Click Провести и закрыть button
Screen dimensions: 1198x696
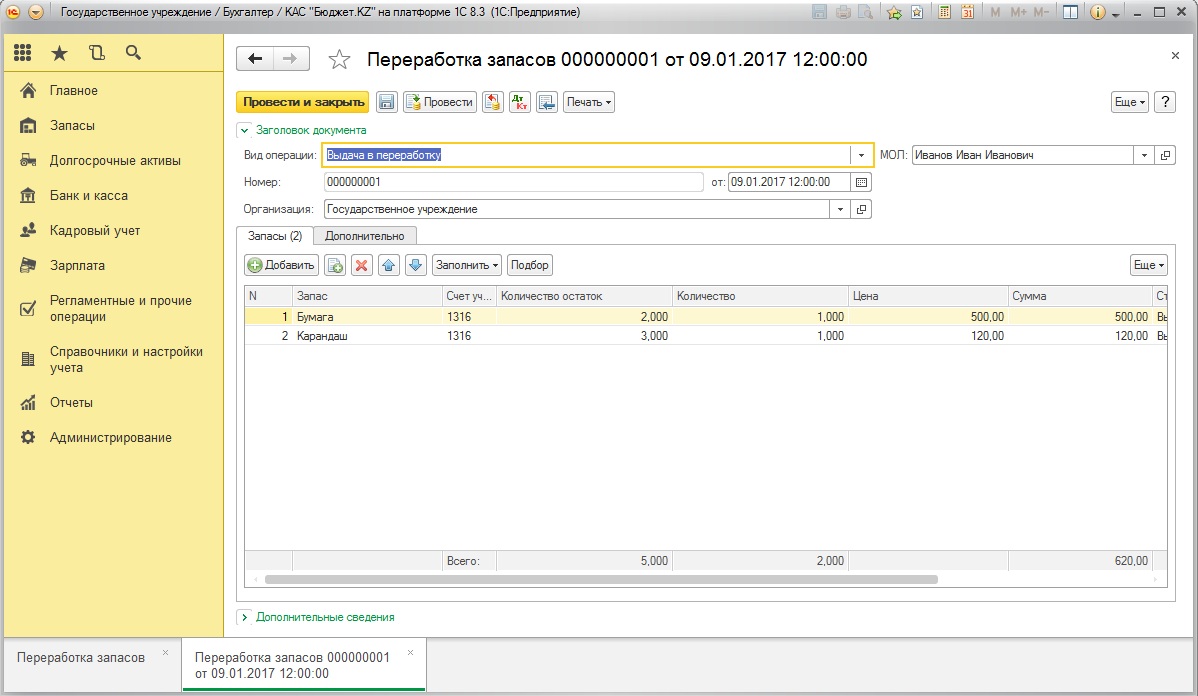pos(303,102)
